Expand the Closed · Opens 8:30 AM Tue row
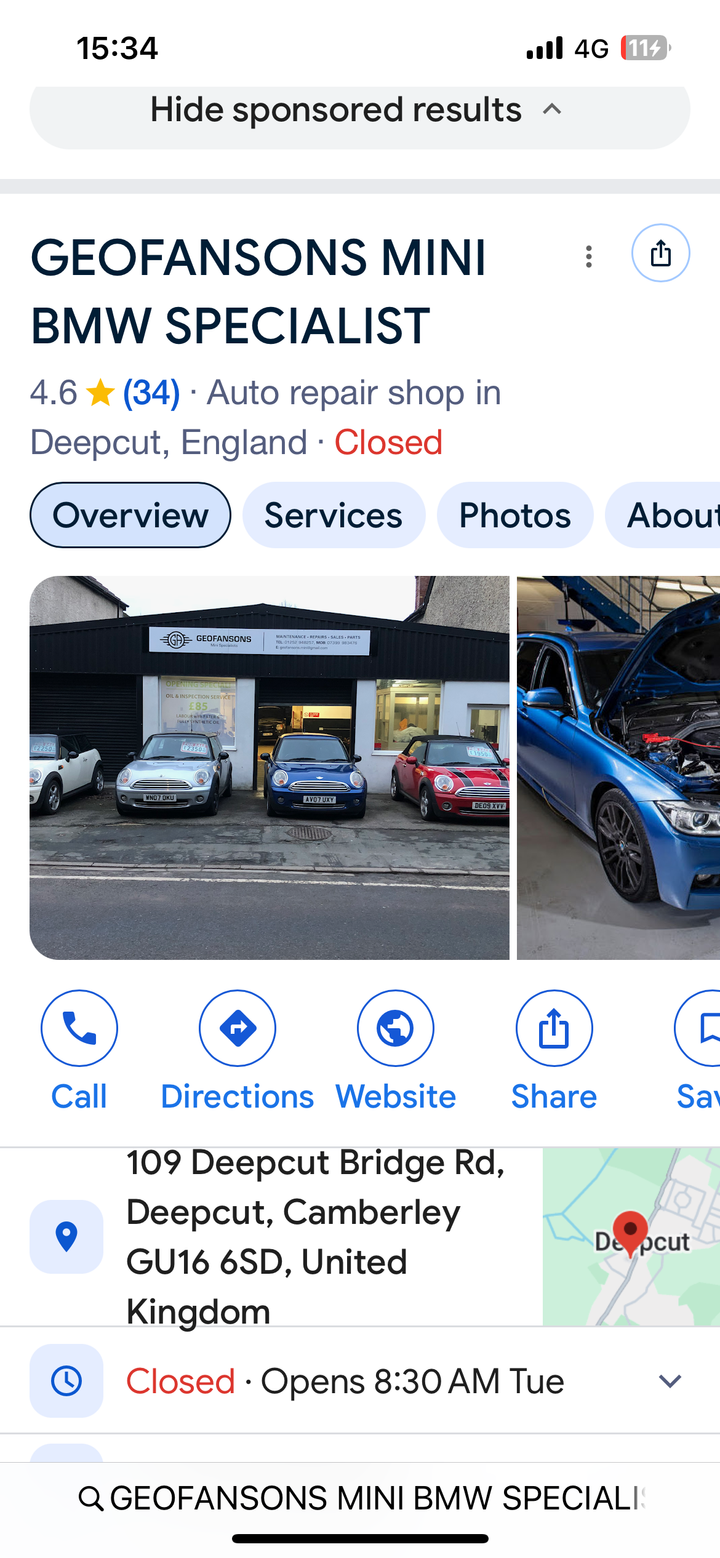Screen dimensions: 720x1558 click(x=360, y=1381)
